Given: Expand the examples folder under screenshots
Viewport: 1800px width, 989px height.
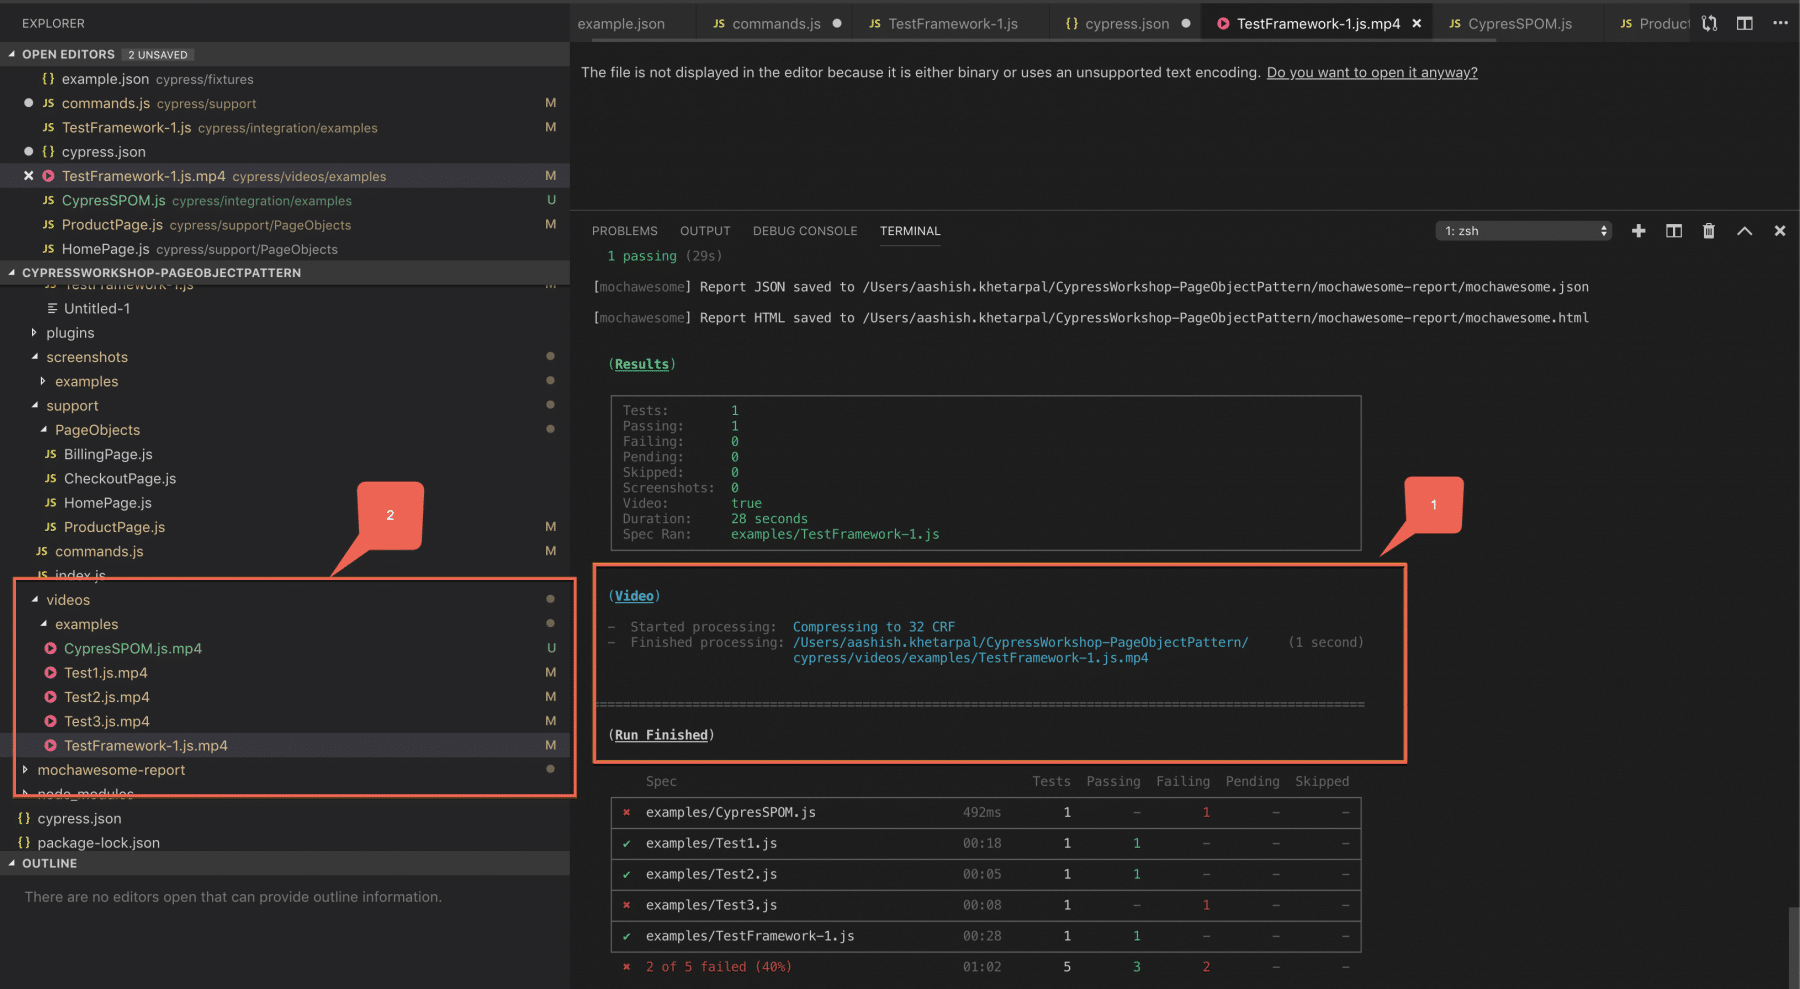Looking at the screenshot, I should 43,381.
